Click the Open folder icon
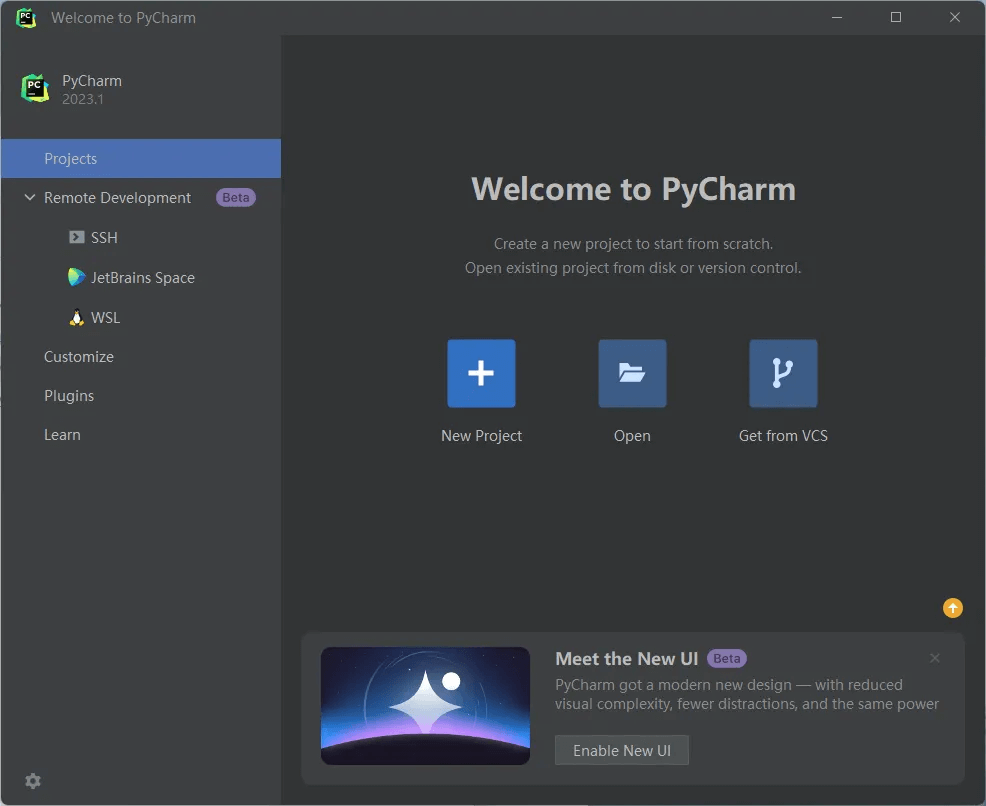986x806 pixels. [632, 373]
